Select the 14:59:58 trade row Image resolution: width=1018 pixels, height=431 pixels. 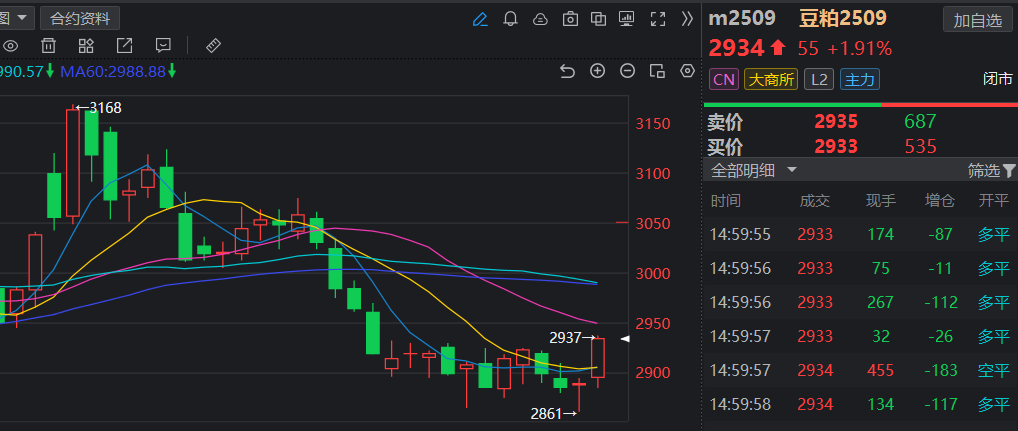[x=860, y=404]
